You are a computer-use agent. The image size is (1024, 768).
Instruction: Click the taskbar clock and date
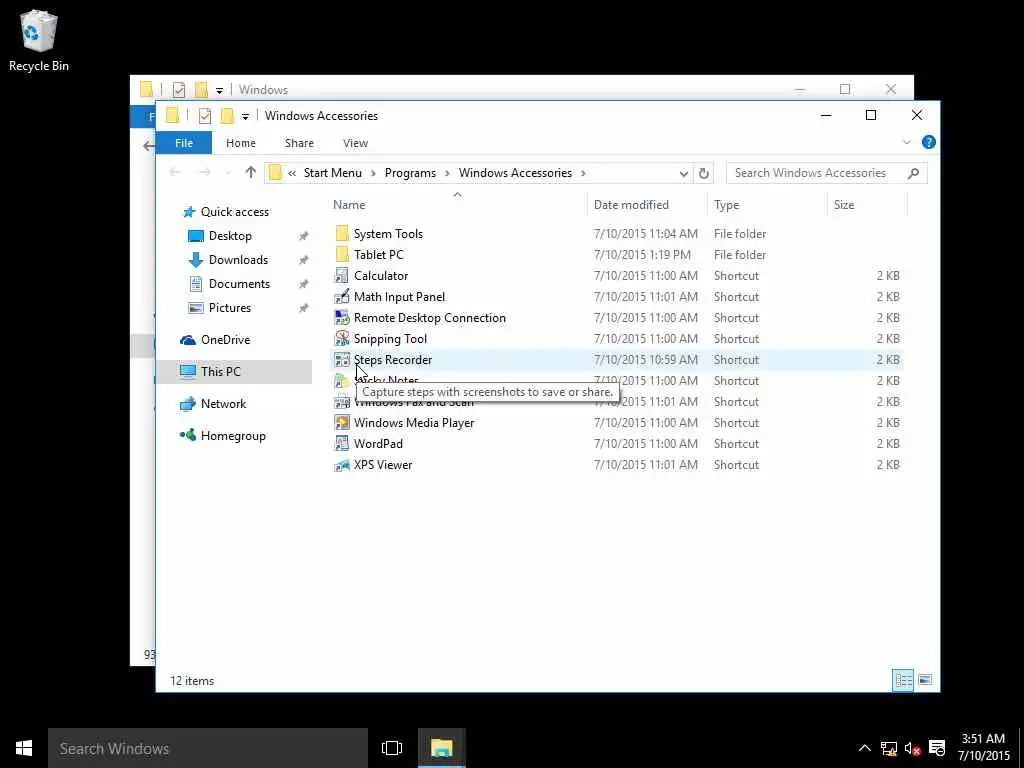[984, 748]
